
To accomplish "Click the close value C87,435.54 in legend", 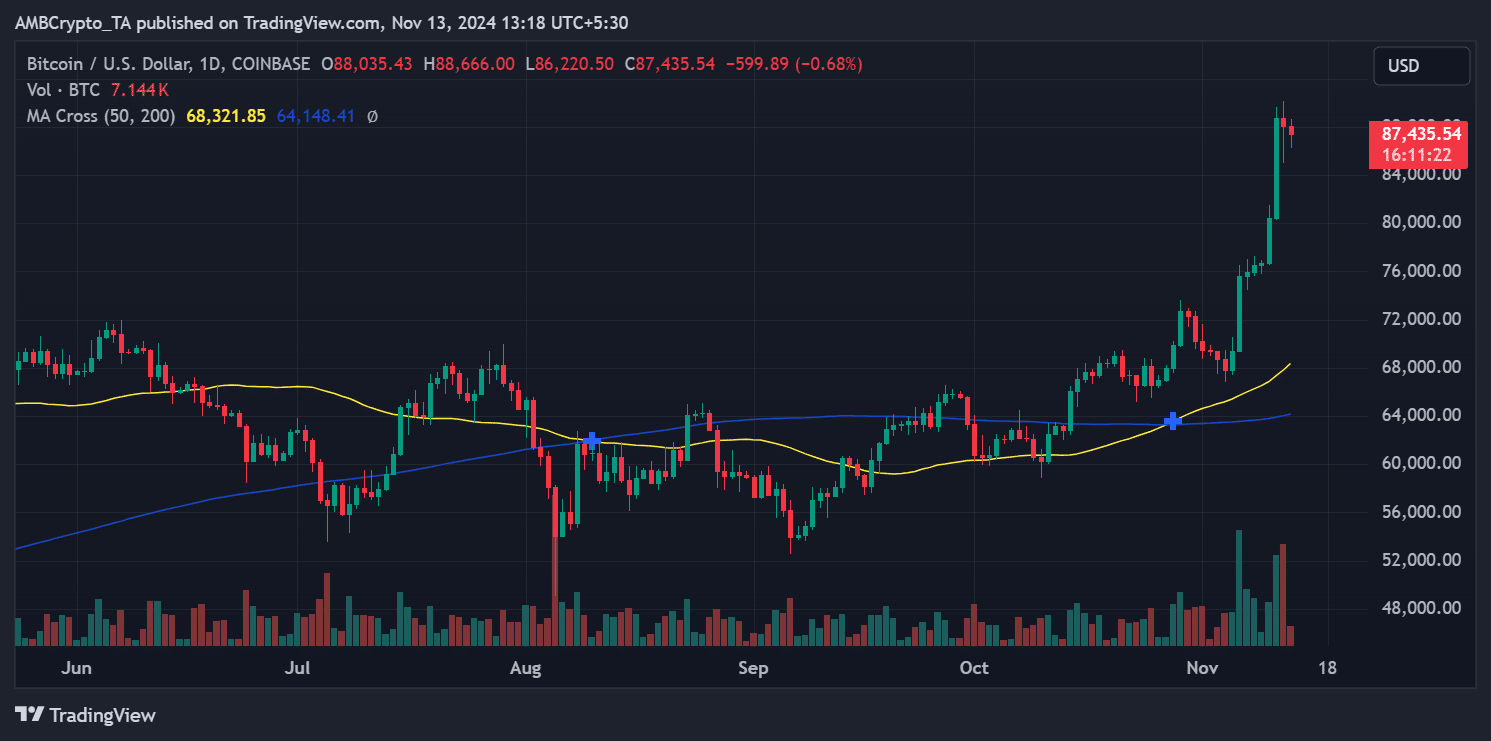I will click(669, 64).
